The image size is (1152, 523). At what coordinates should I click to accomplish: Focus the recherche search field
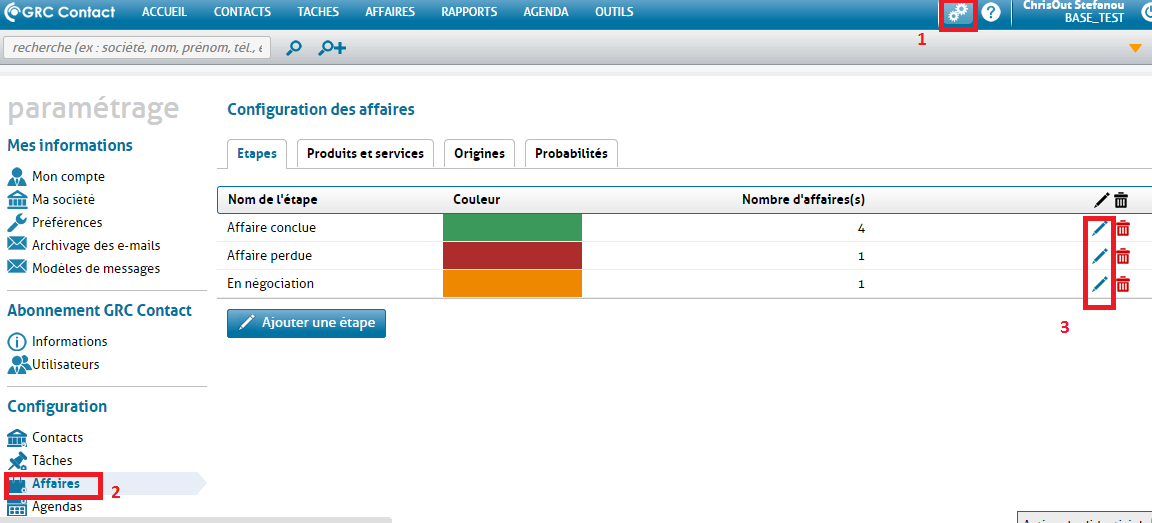point(138,48)
